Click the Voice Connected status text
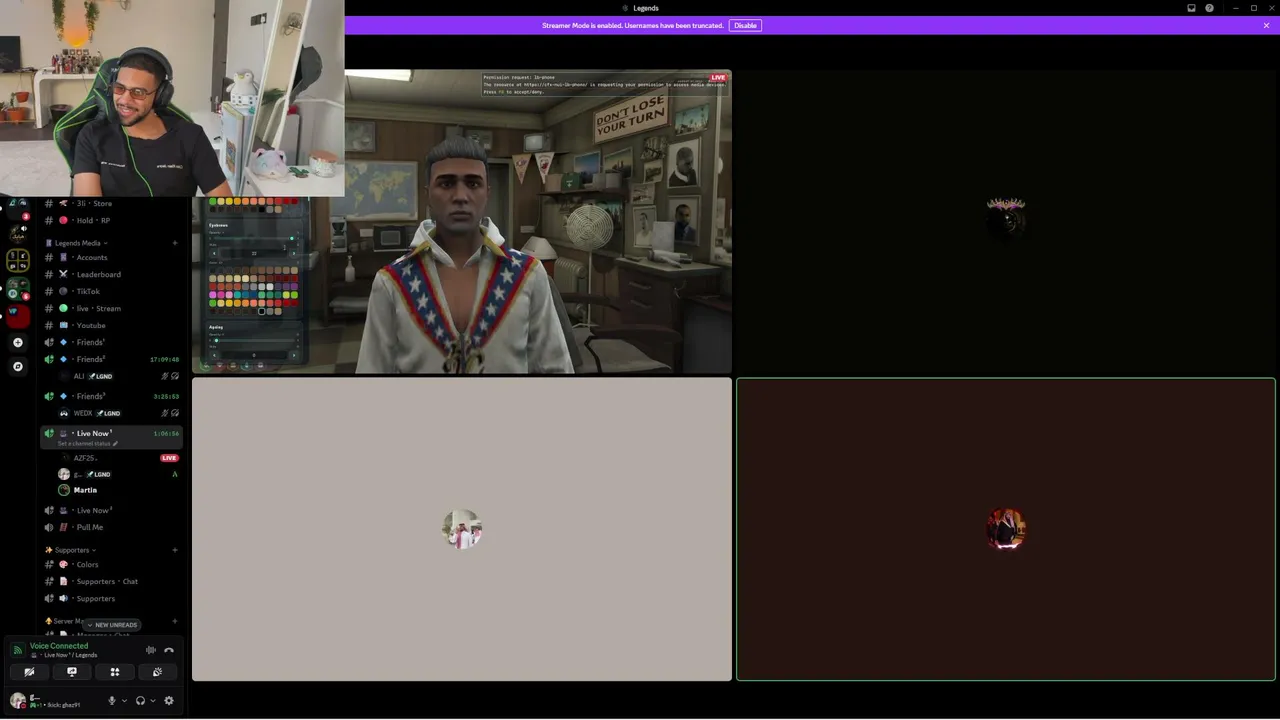1280x720 pixels. point(59,646)
